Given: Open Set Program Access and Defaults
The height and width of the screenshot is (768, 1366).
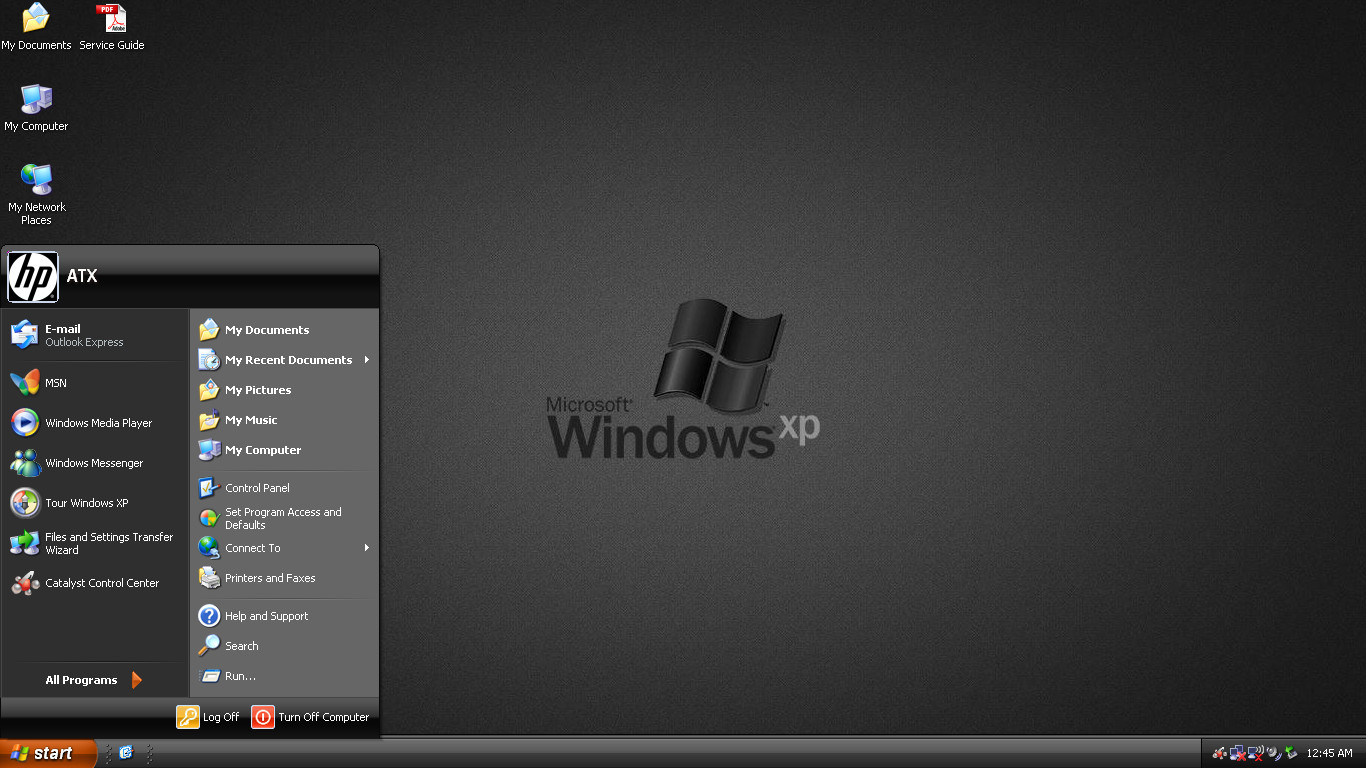Looking at the screenshot, I should click(284, 518).
